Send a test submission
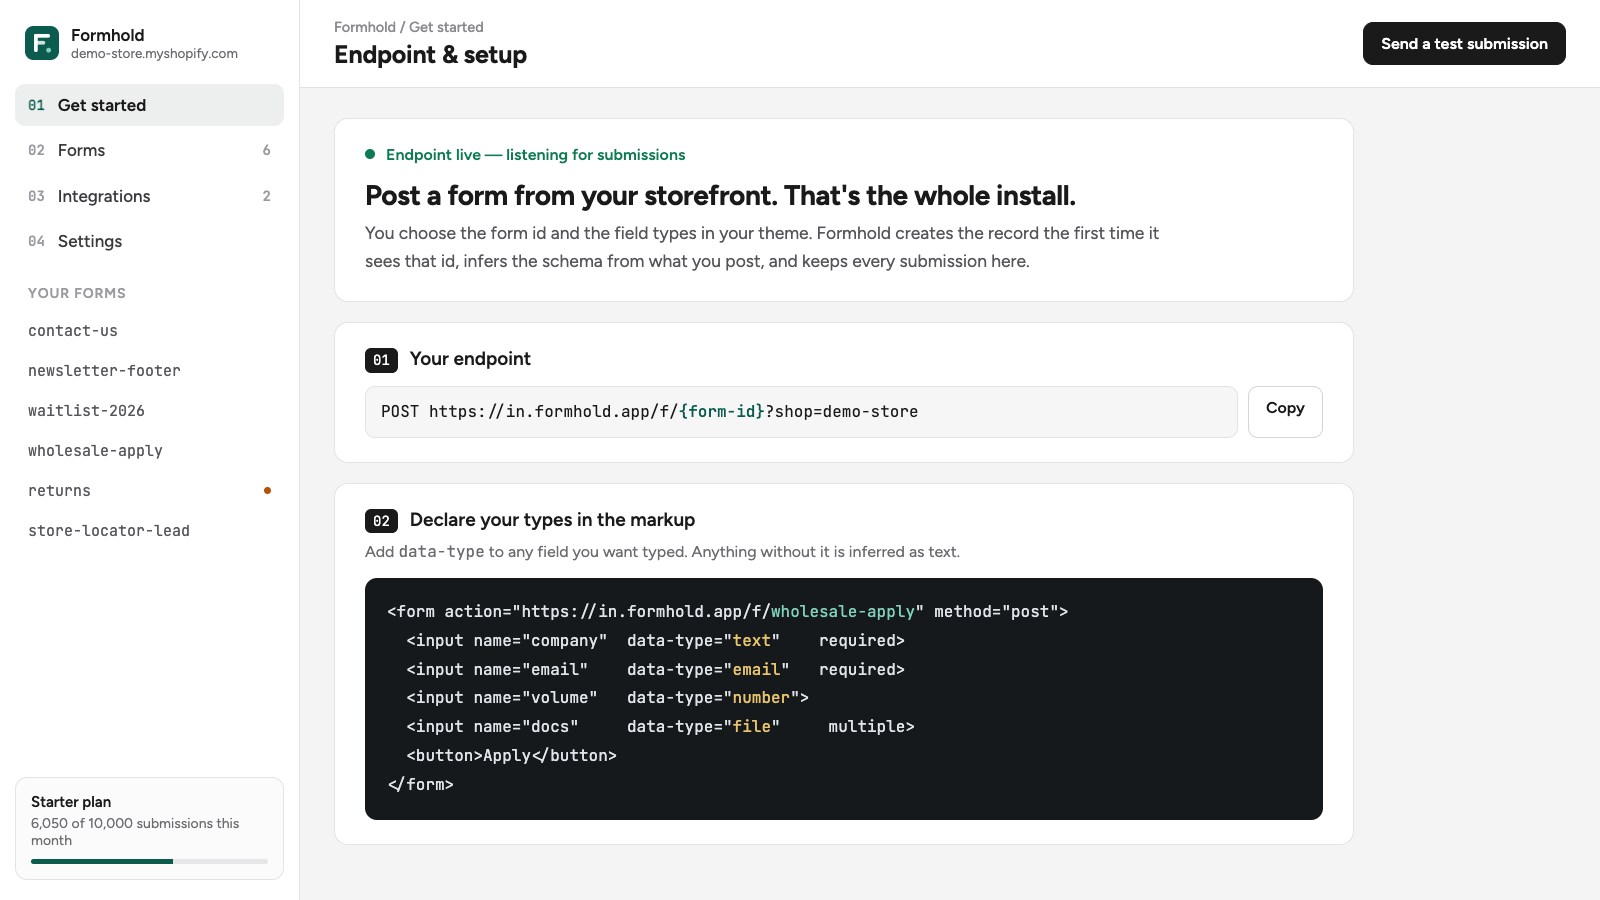Image resolution: width=1600 pixels, height=900 pixels. (x=1464, y=44)
